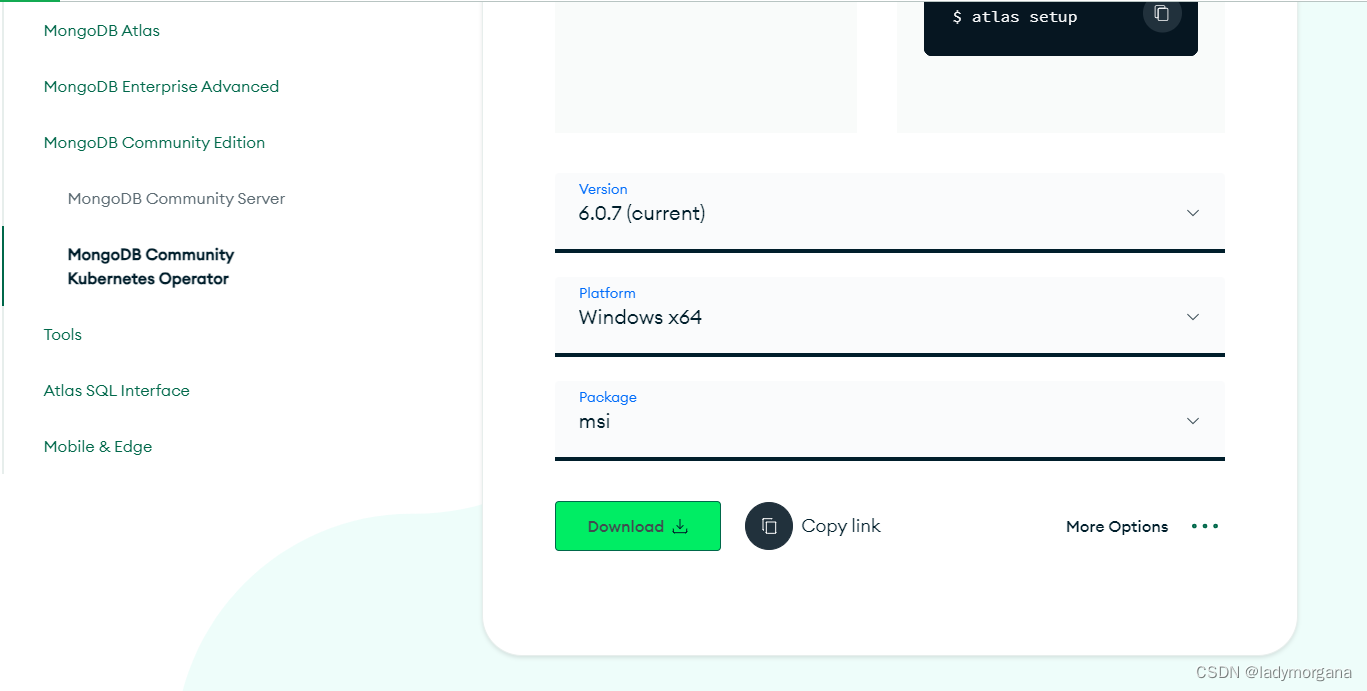Expand the Platform Windows x64 dropdown
The height and width of the screenshot is (691, 1367).
[890, 317]
